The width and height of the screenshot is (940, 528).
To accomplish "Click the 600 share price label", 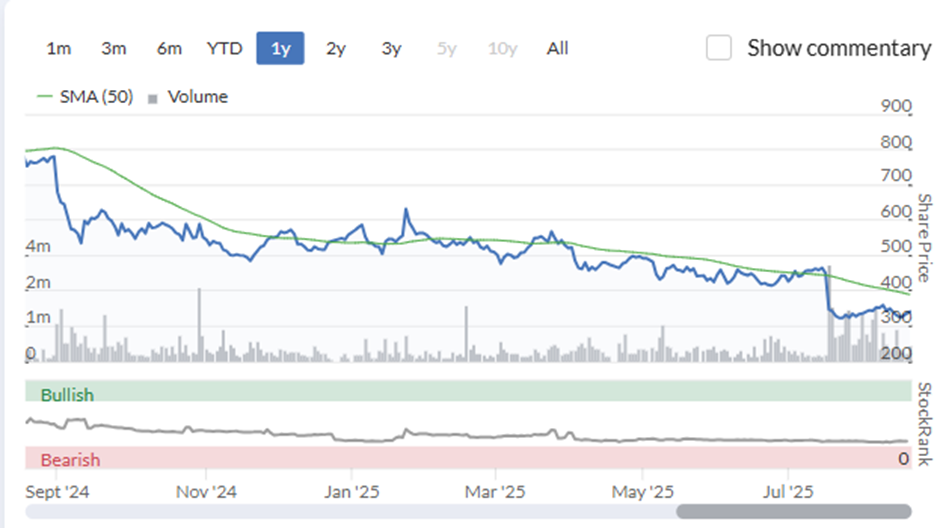I will coord(896,212).
